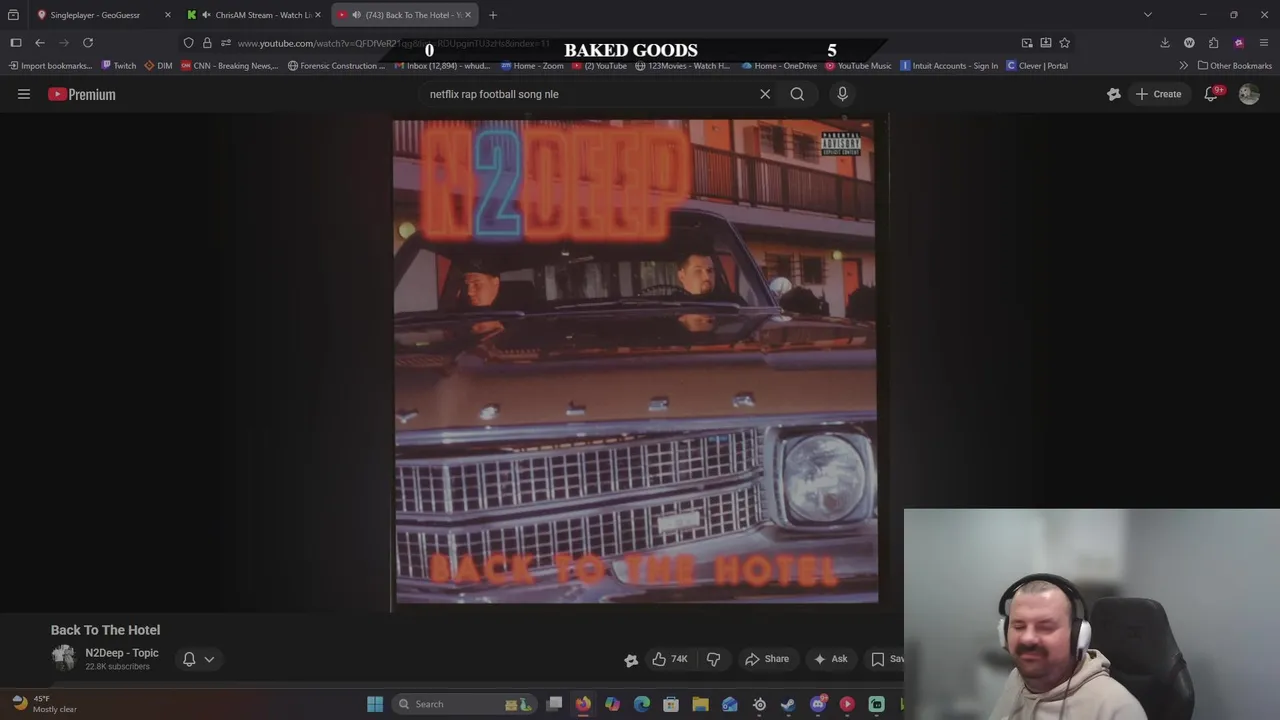Expand the notification preference dropdown beside the bell
This screenshot has width=1280, height=720.
[x=209, y=659]
